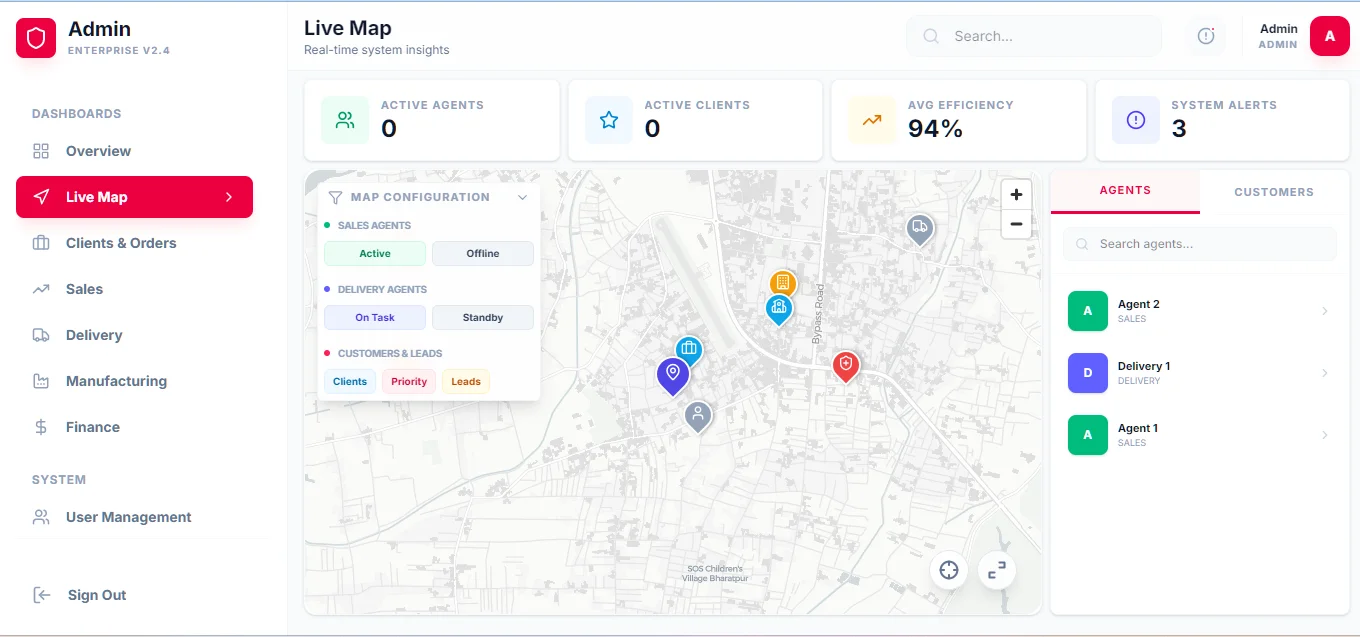Click the orange building map marker
This screenshot has height=637, width=1360.
(x=783, y=281)
